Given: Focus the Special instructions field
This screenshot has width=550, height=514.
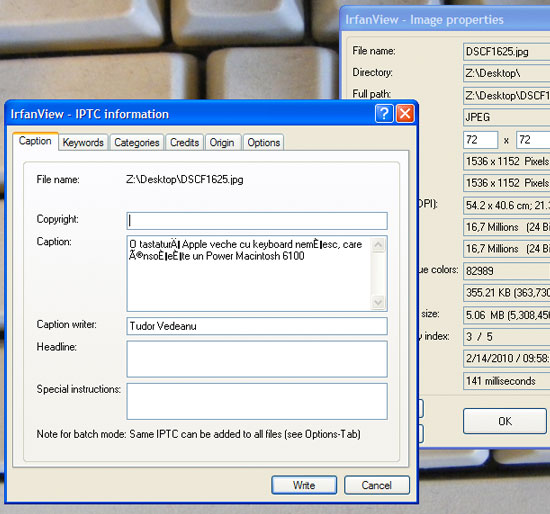Looking at the screenshot, I should click(257, 401).
